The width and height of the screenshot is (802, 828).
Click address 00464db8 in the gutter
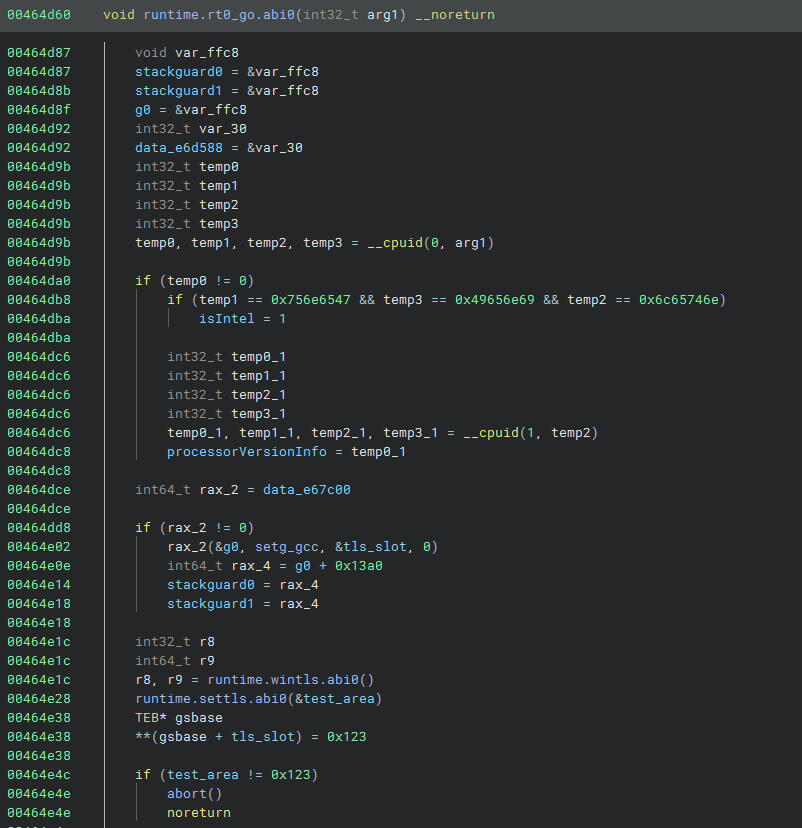(x=39, y=300)
